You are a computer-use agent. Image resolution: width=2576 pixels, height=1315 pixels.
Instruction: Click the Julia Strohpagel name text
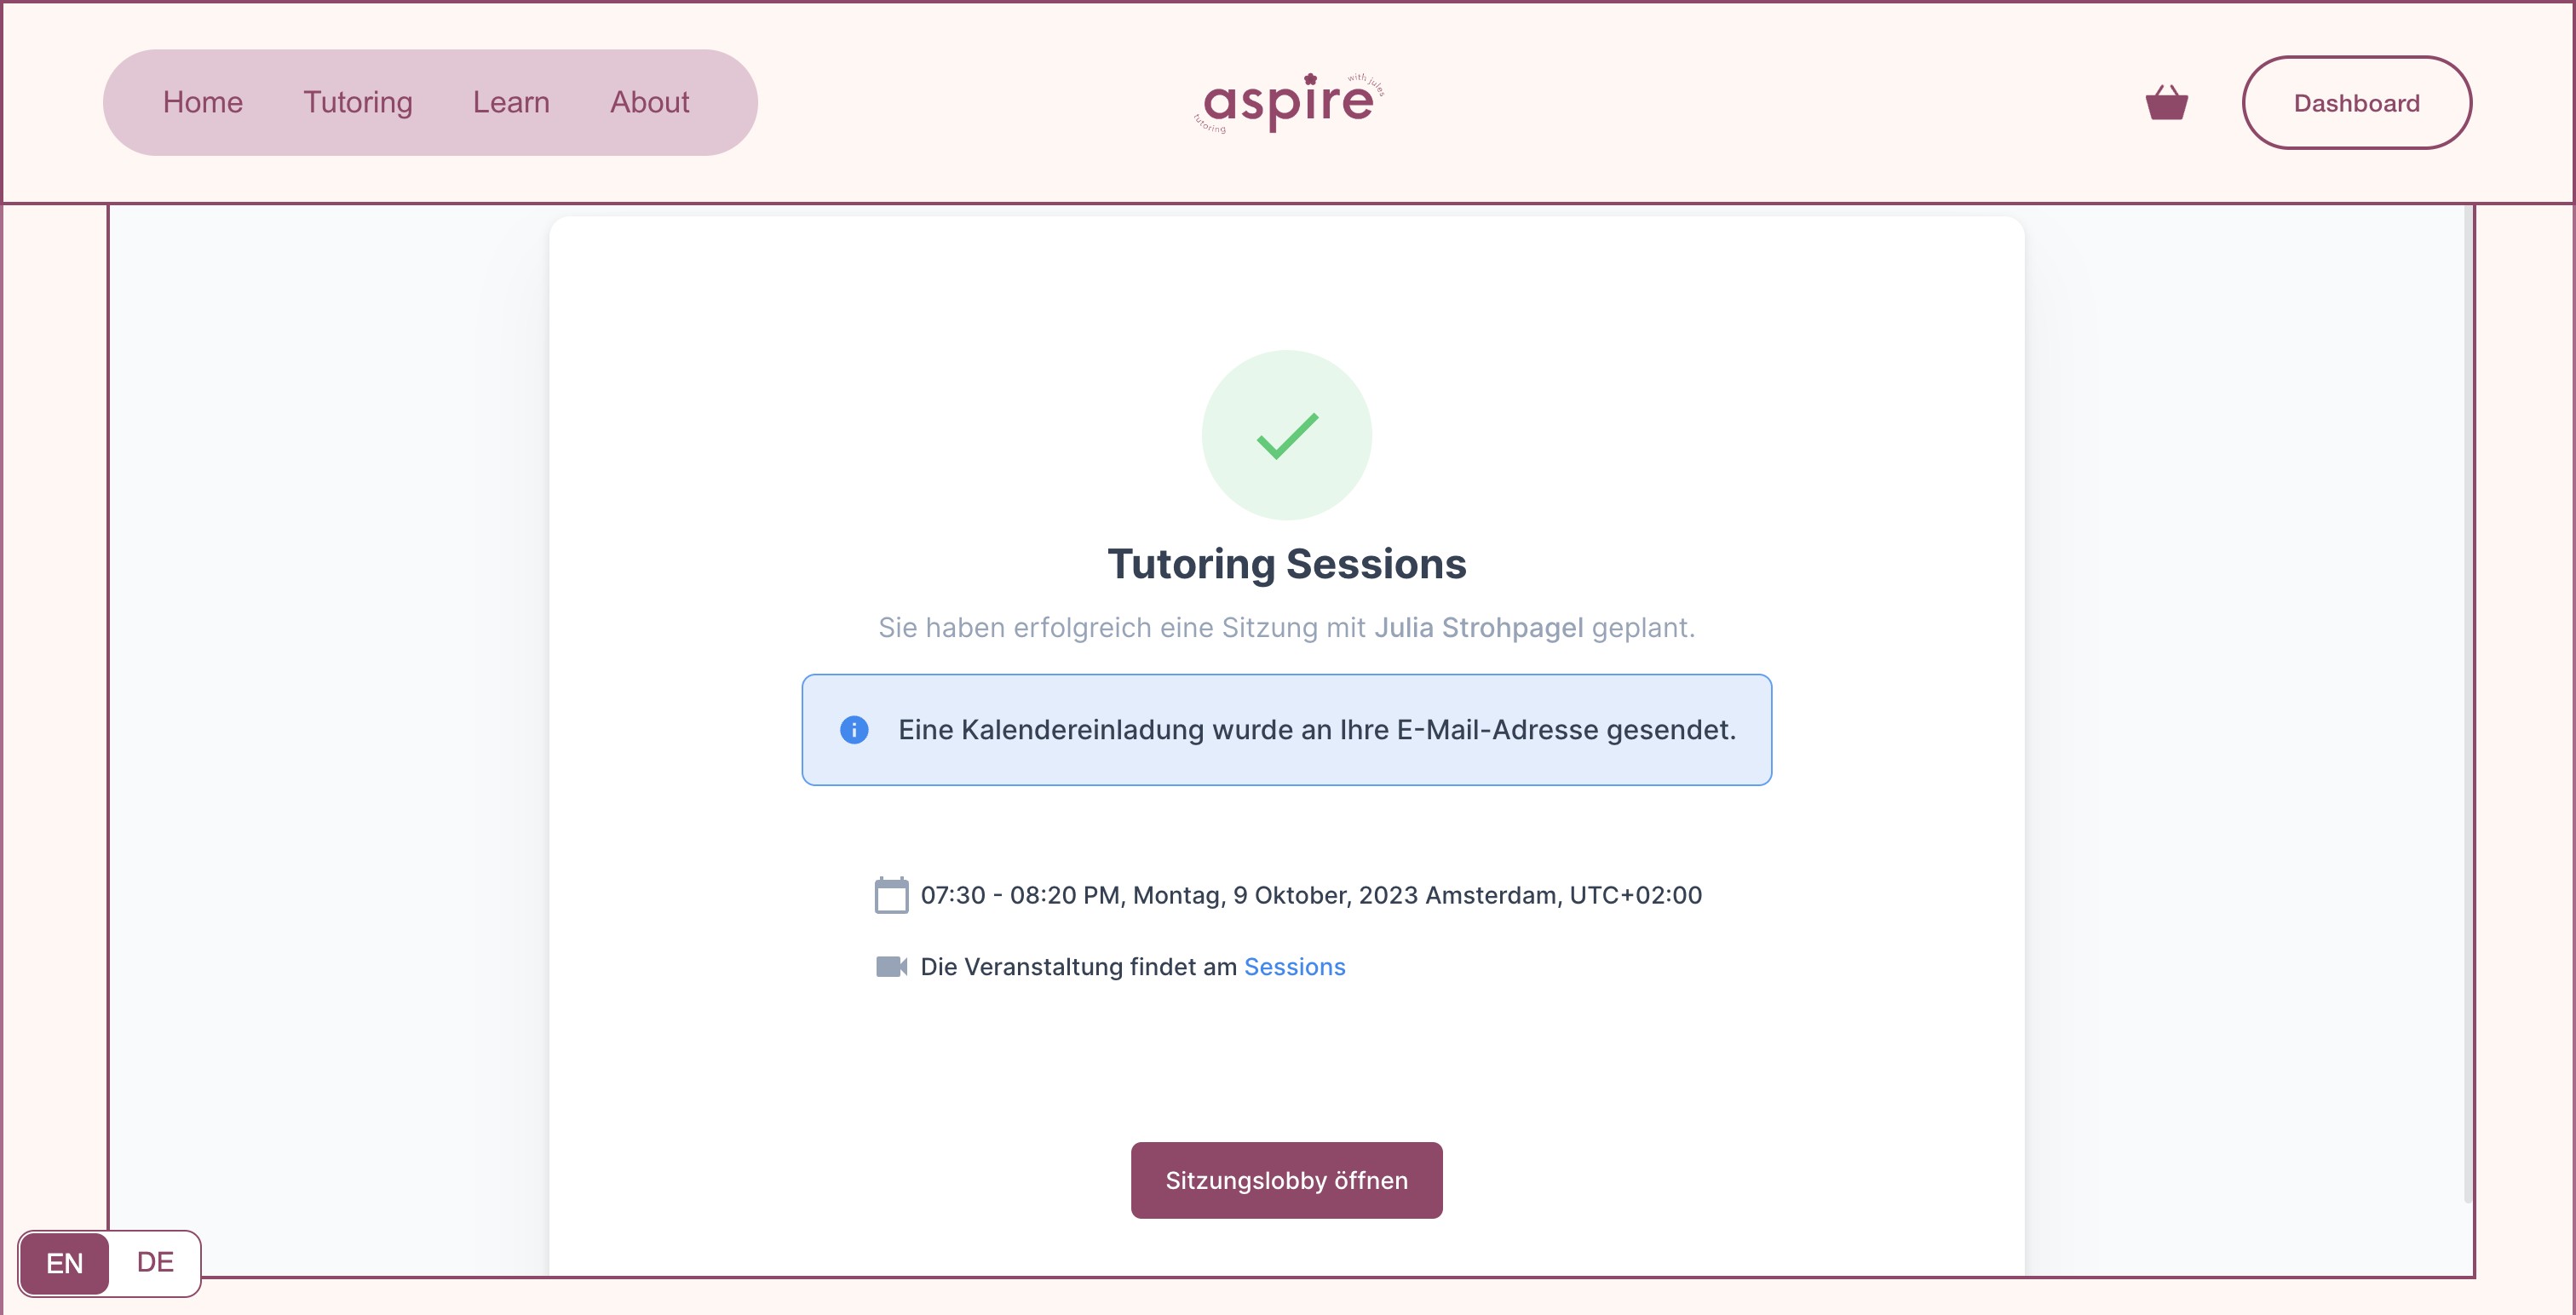pos(1478,628)
